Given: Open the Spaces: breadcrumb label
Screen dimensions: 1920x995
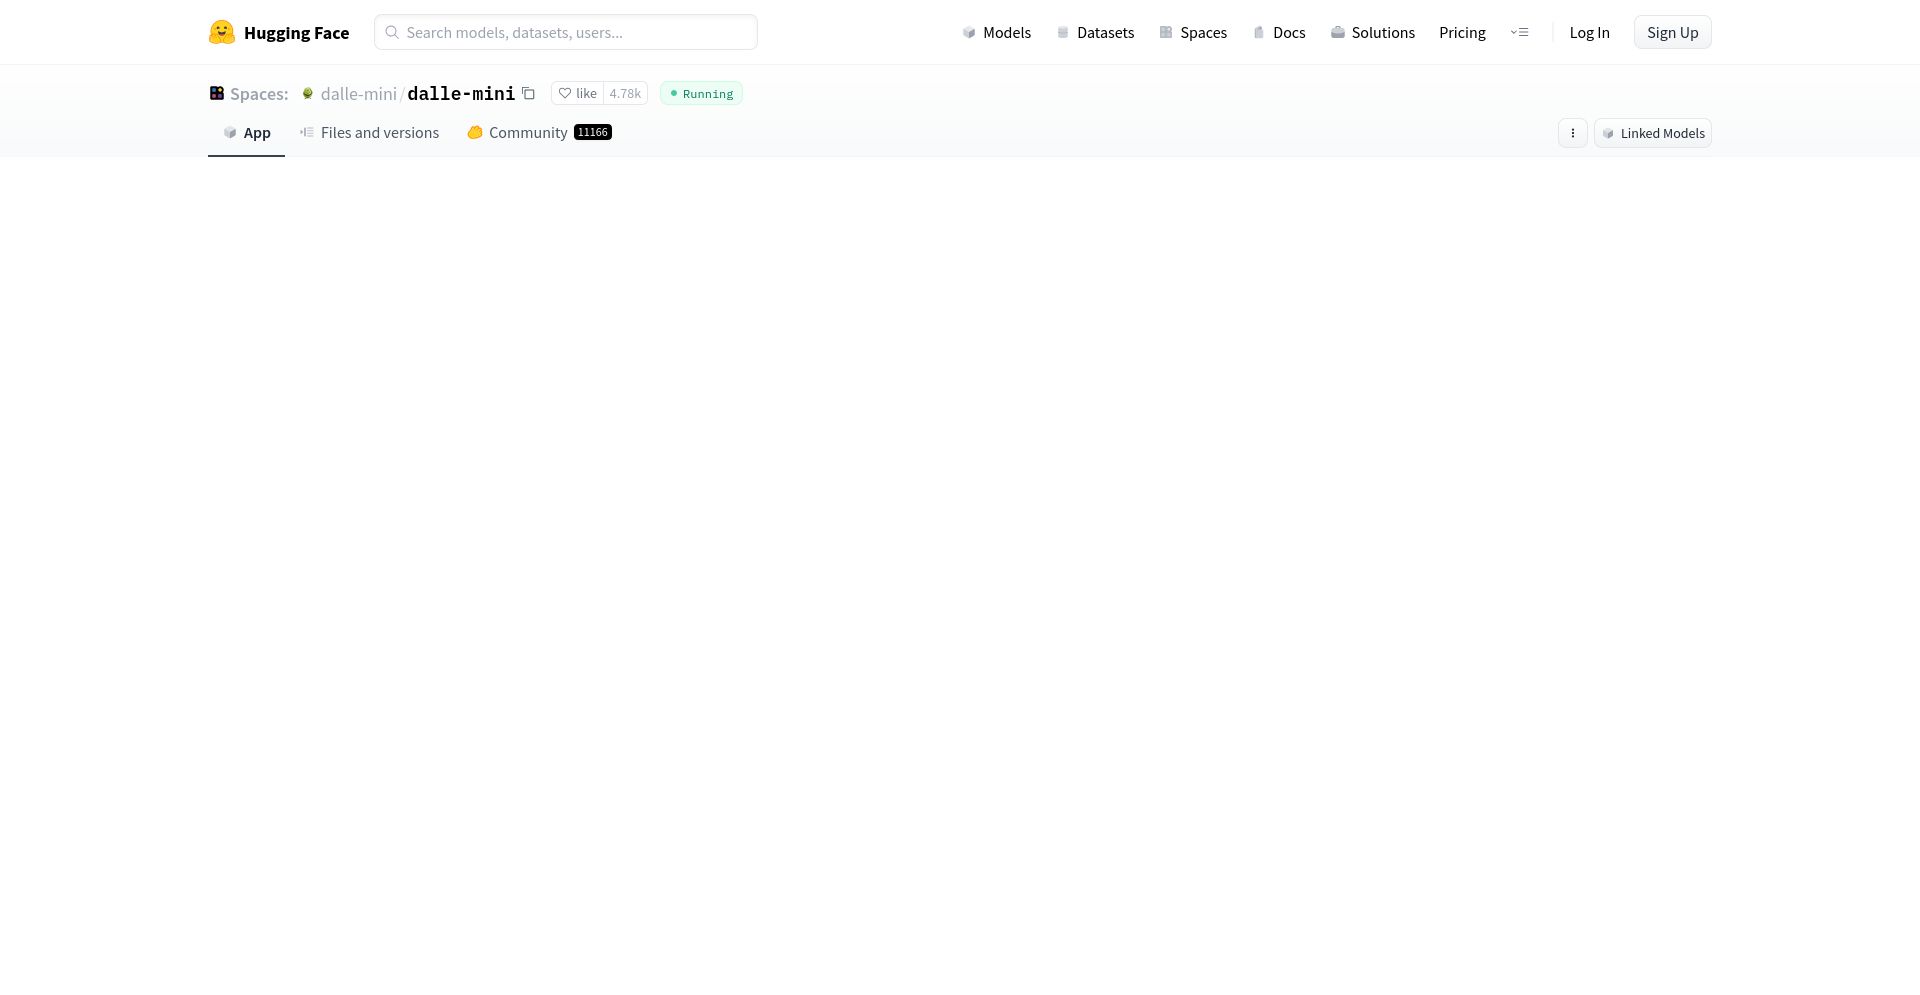Looking at the screenshot, I should pos(259,94).
